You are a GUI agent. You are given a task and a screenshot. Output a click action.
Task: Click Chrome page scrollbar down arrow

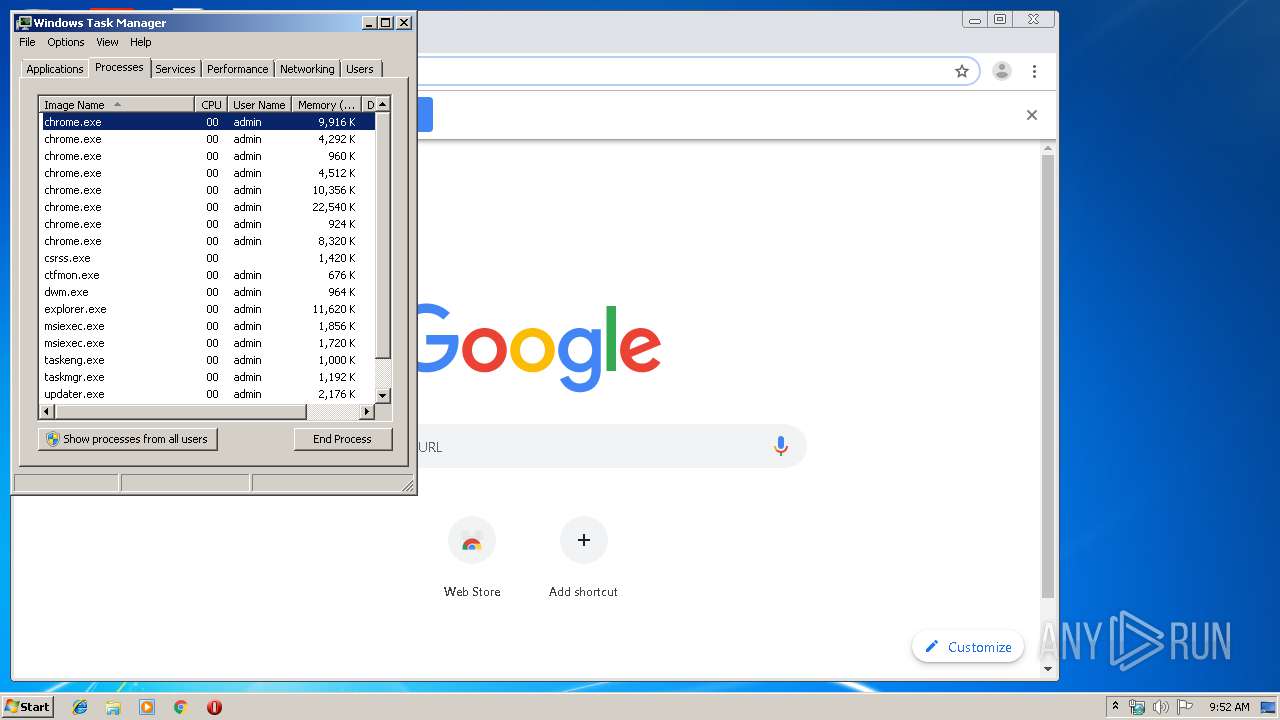click(x=1048, y=669)
